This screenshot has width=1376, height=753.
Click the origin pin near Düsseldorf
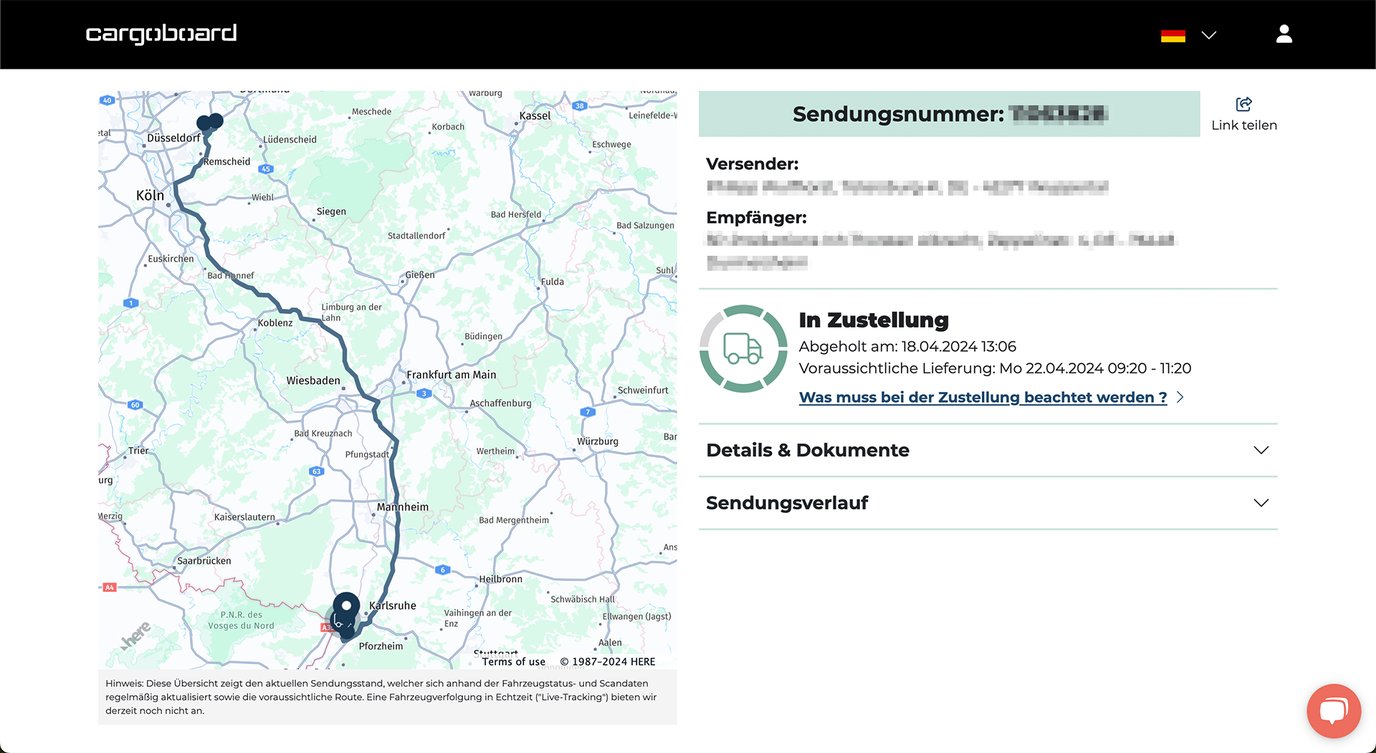(x=210, y=123)
